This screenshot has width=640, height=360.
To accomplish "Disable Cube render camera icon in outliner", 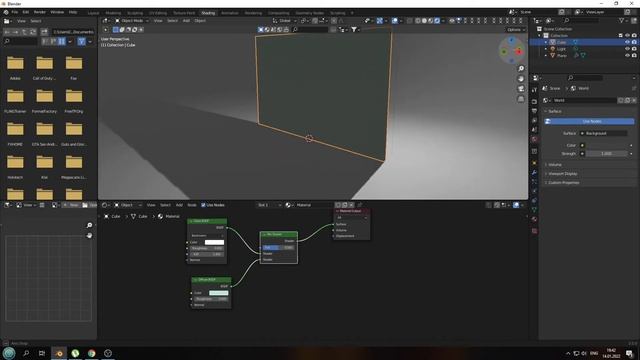I will click(x=634, y=42).
